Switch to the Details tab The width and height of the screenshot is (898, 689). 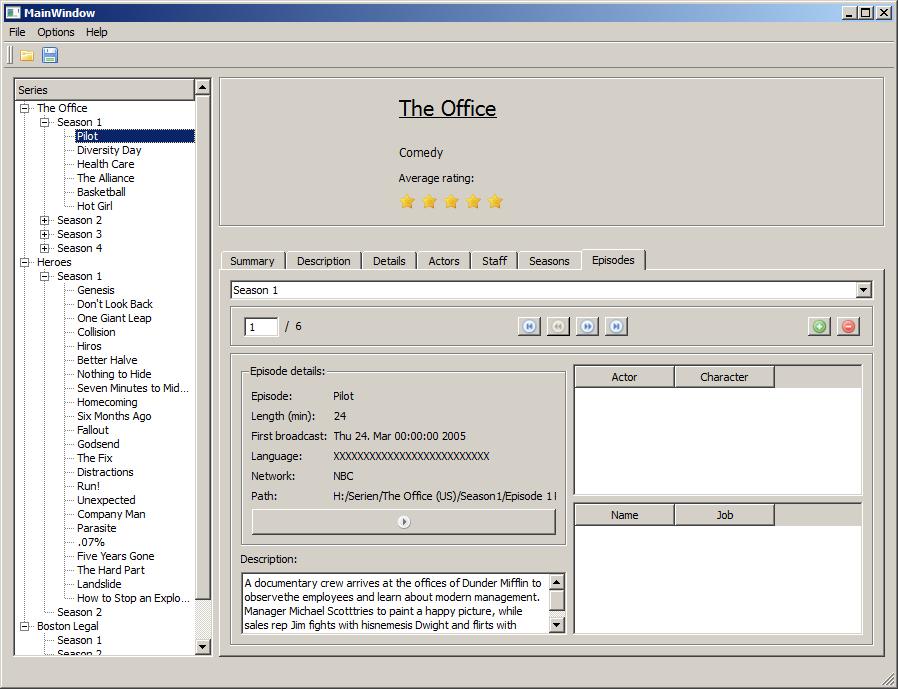pyautogui.click(x=389, y=261)
